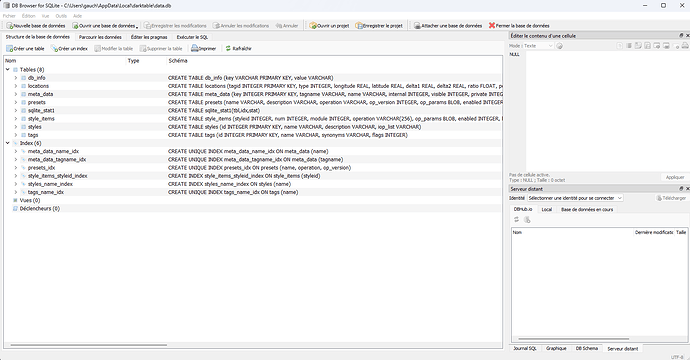Open the Fichier menu

click(9, 16)
